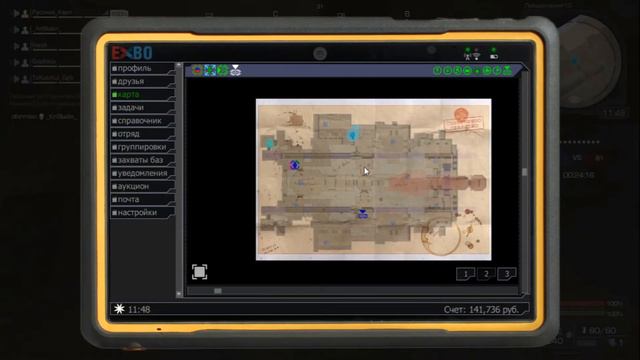This screenshot has height=360, width=640.
Task: Open the друзья section
Action: [x=142, y=81]
